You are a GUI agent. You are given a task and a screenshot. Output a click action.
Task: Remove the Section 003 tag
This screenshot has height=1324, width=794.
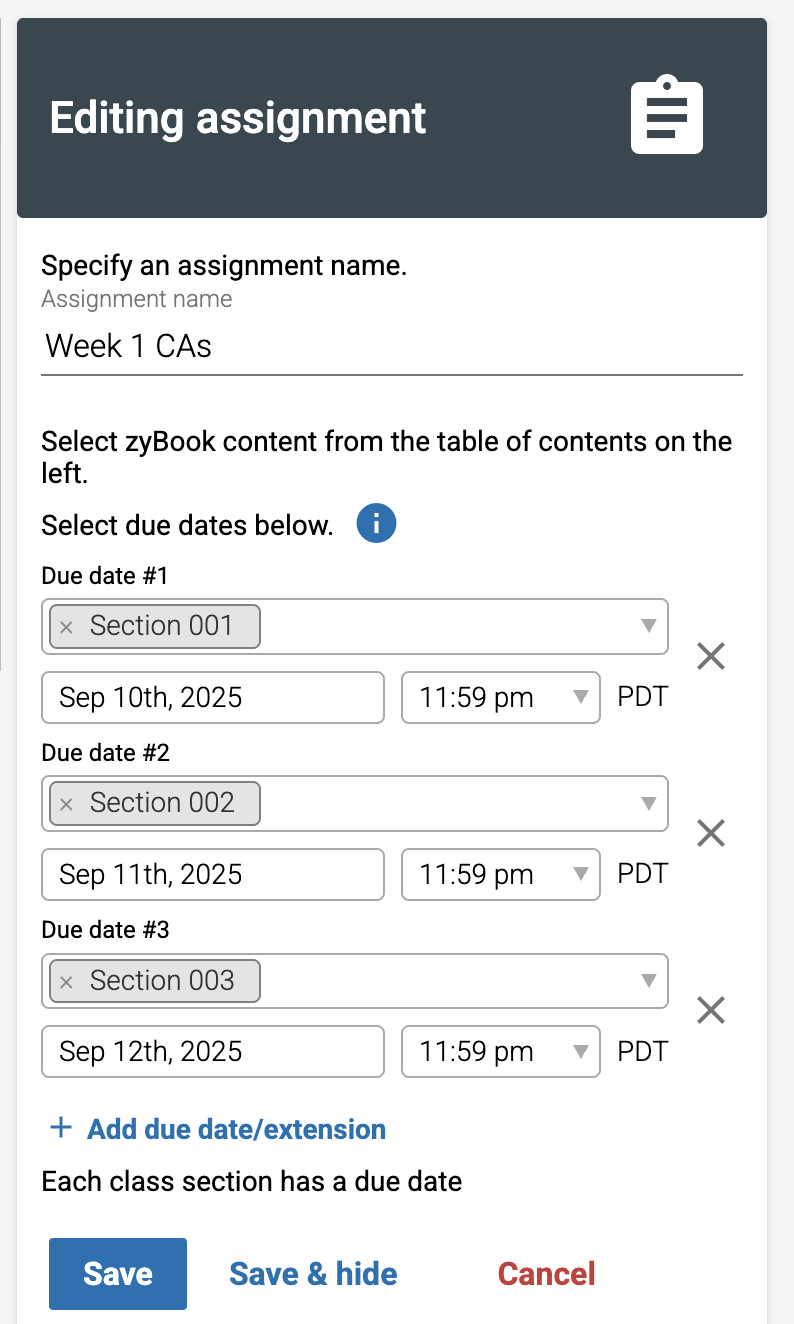pos(66,982)
